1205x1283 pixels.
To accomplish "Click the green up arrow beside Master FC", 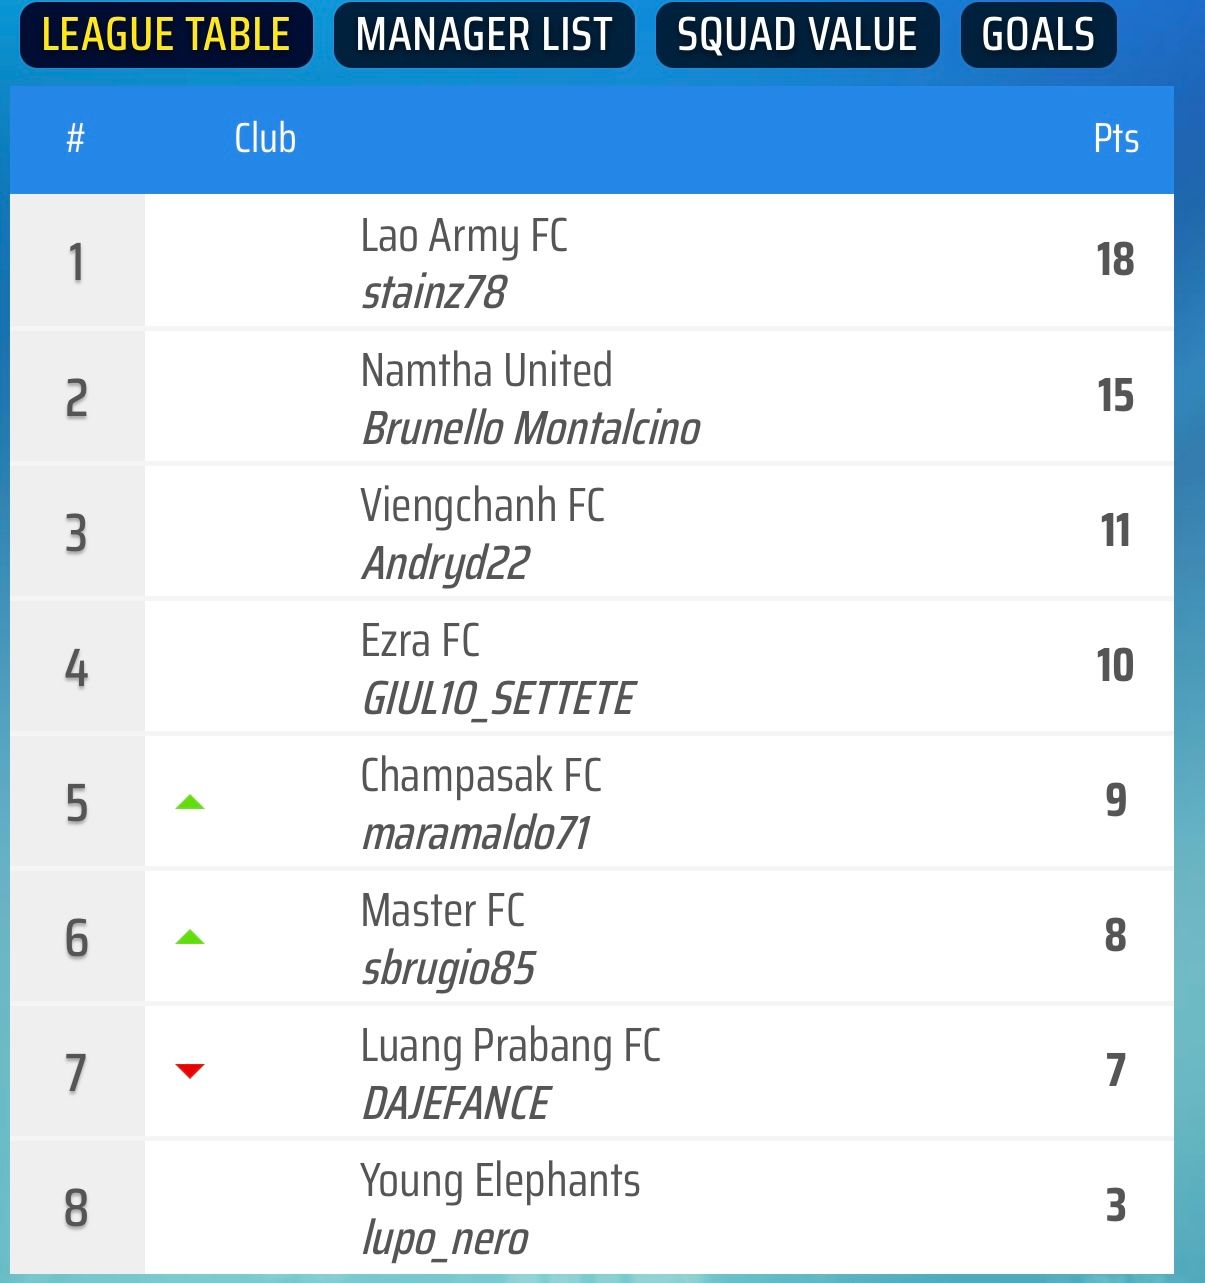I will point(190,937).
